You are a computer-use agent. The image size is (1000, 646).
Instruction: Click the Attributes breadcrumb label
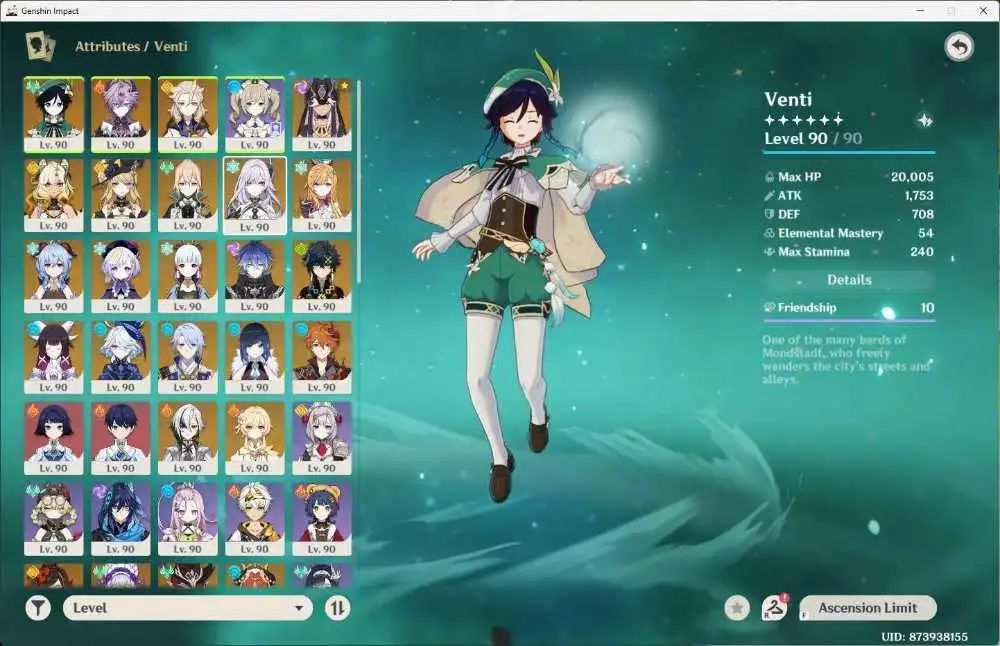coord(107,47)
